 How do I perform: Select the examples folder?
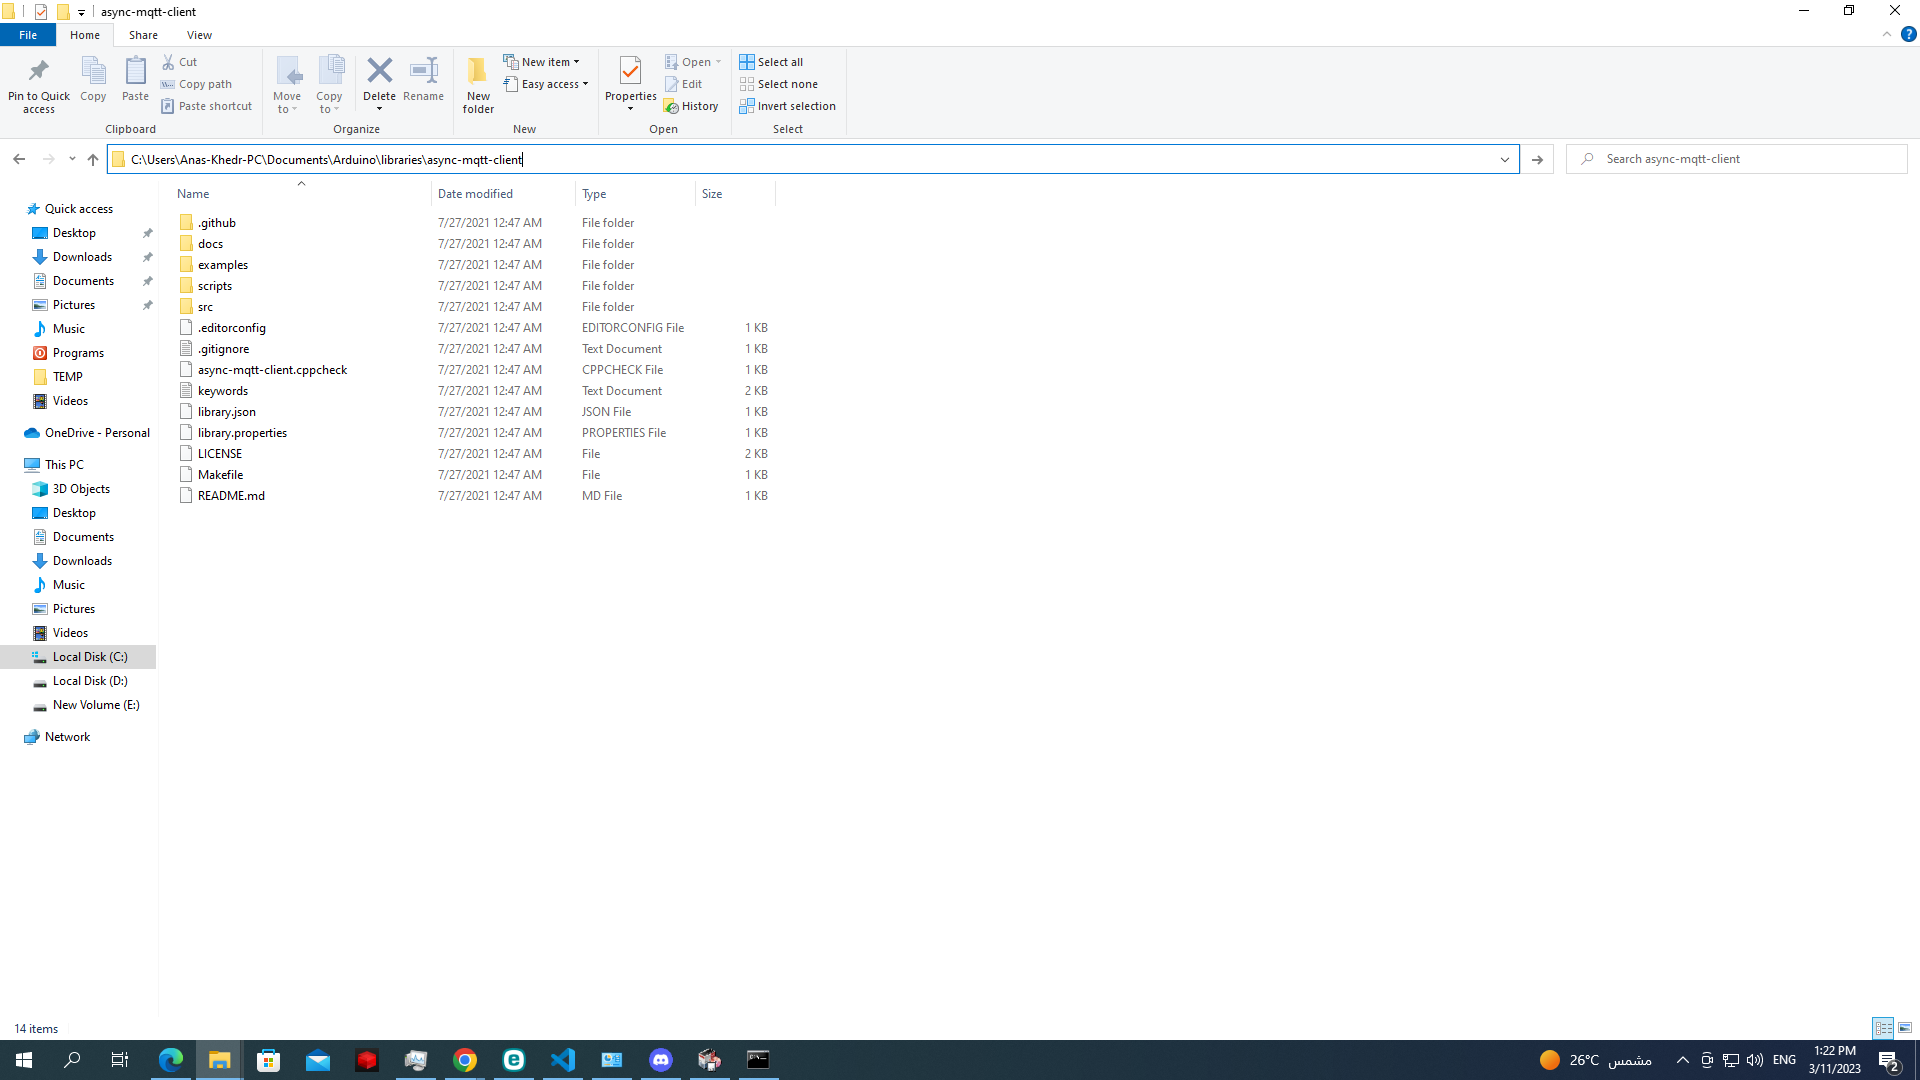click(222, 265)
